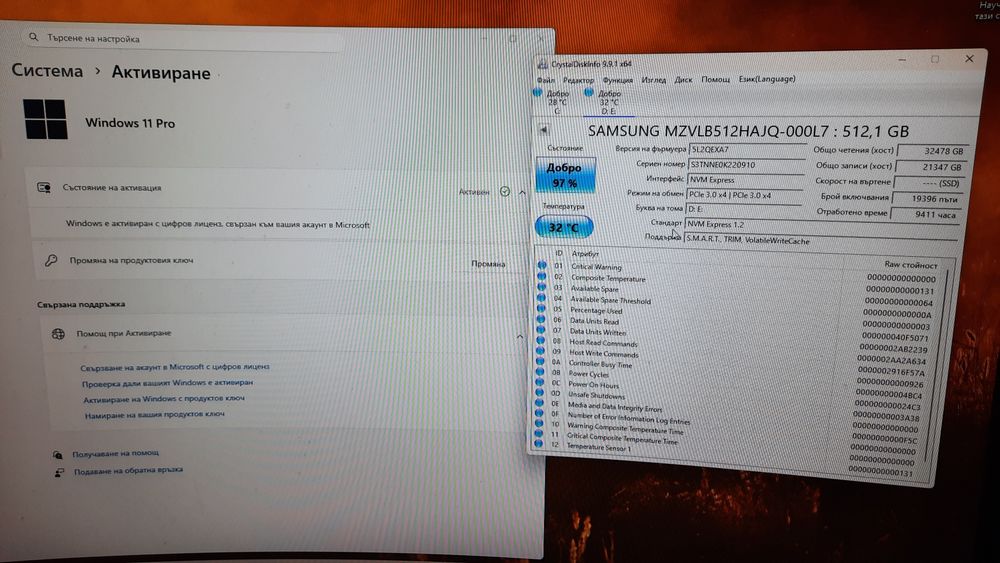Click the search magnifier icon in Settings
Screen dimensions: 1000x563
tap(33, 38)
